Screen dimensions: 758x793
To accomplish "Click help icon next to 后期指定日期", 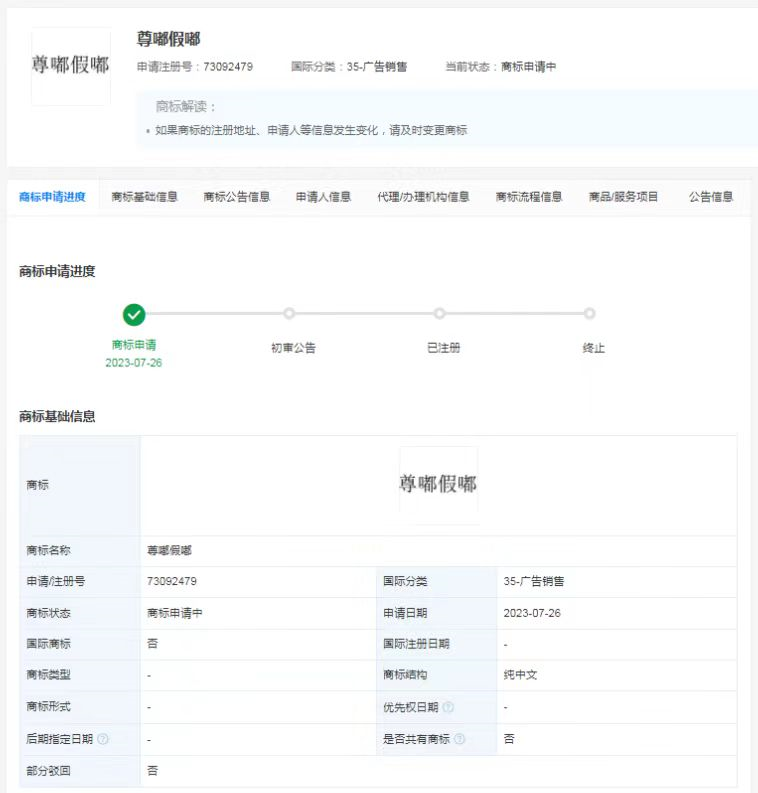I will tap(103, 739).
